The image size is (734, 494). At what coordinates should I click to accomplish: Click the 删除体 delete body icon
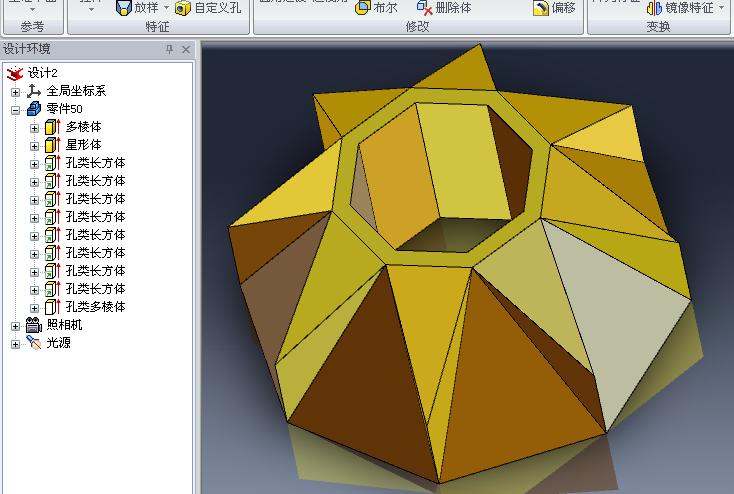425,8
